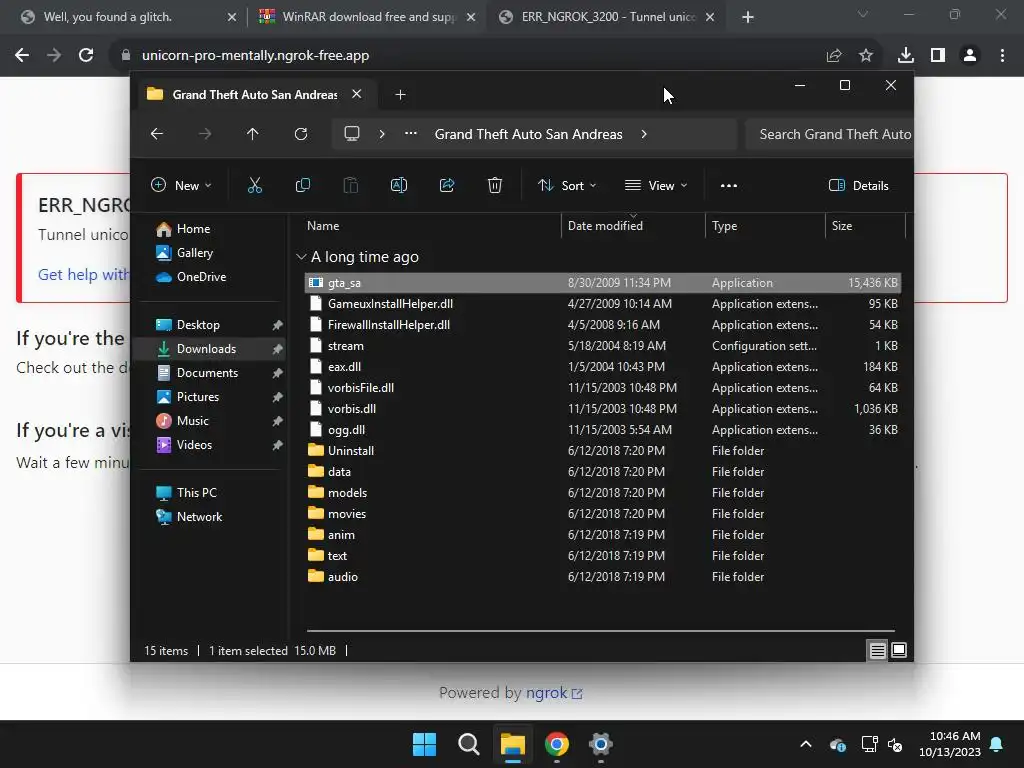Show hidden system tray icons

(806, 744)
